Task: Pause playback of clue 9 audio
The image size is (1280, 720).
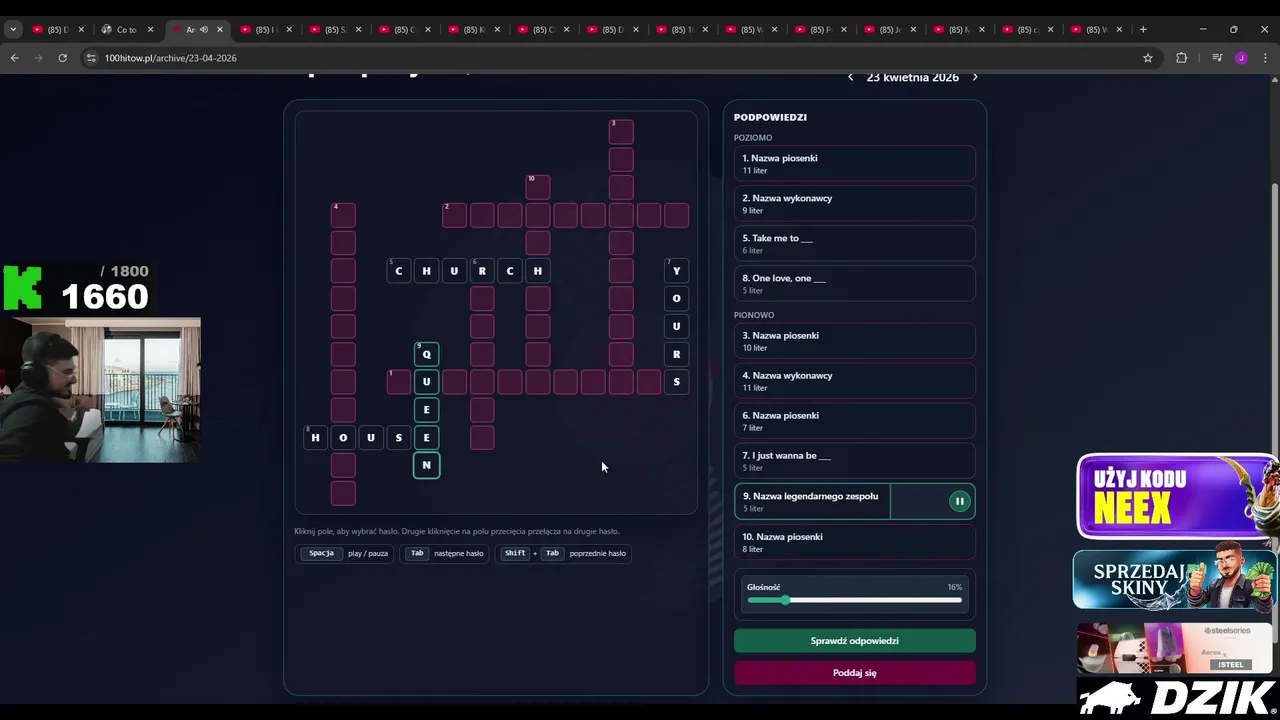Action: (x=959, y=501)
